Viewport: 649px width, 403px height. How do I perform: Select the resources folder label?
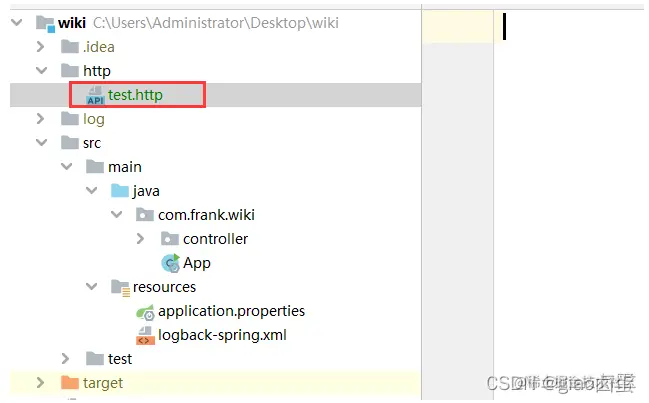coord(164,287)
